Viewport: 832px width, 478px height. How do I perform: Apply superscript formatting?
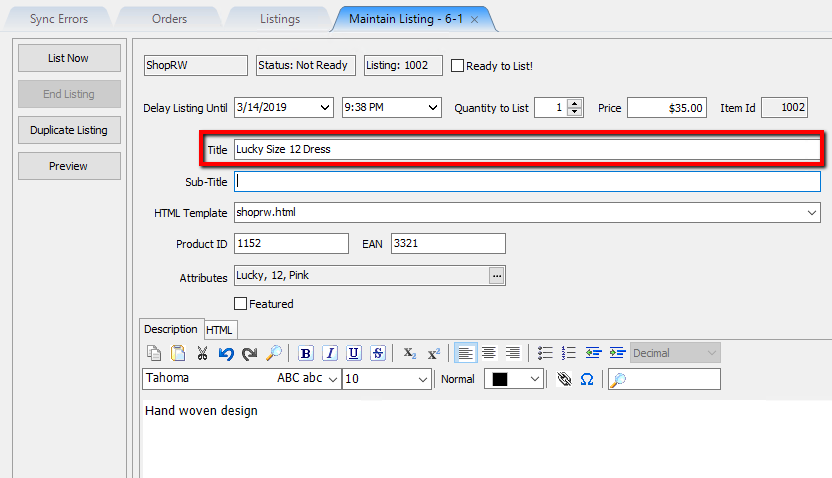pos(434,353)
